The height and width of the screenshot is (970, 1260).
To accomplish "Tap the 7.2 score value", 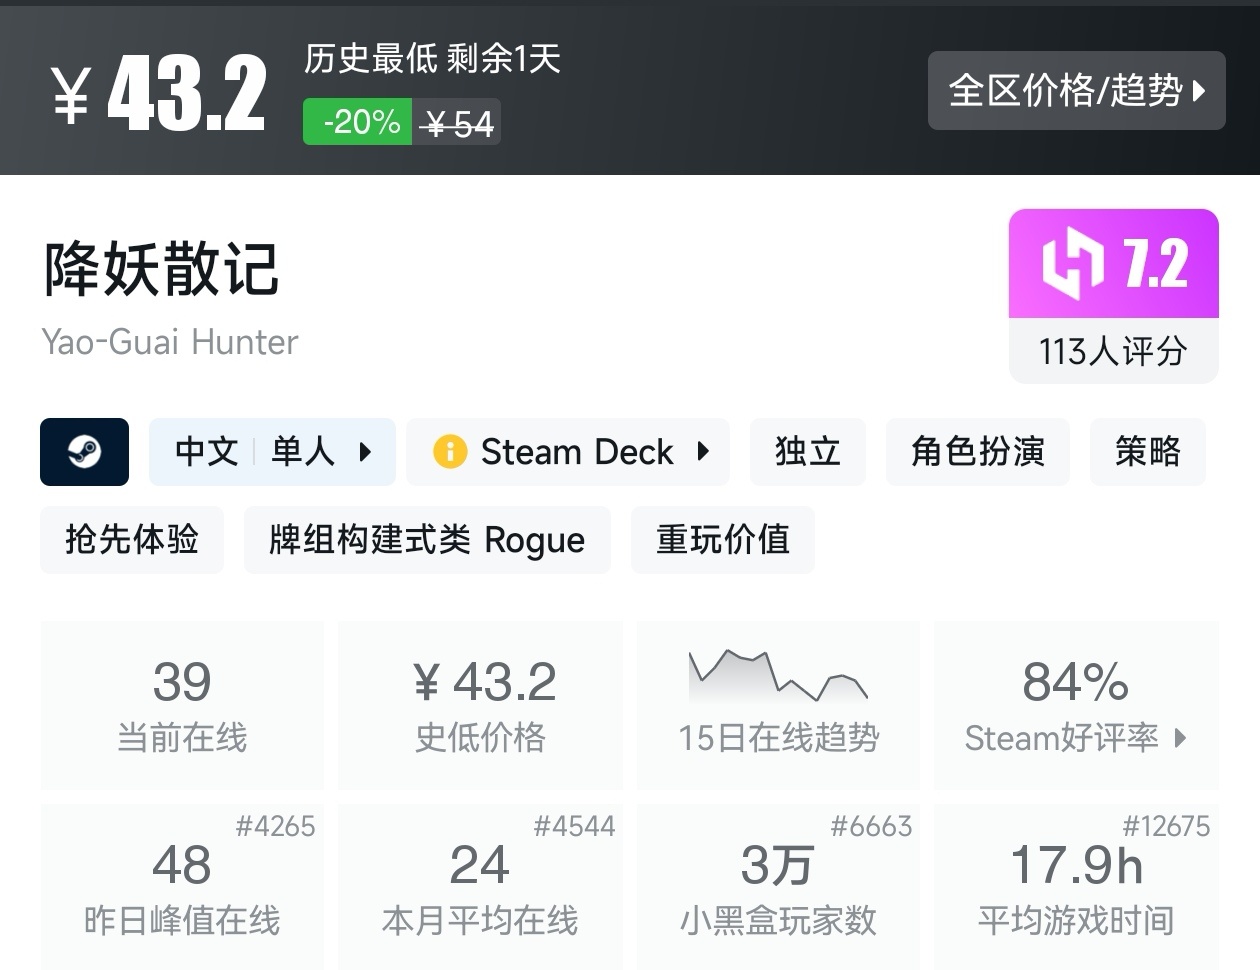I will coord(1155,264).
